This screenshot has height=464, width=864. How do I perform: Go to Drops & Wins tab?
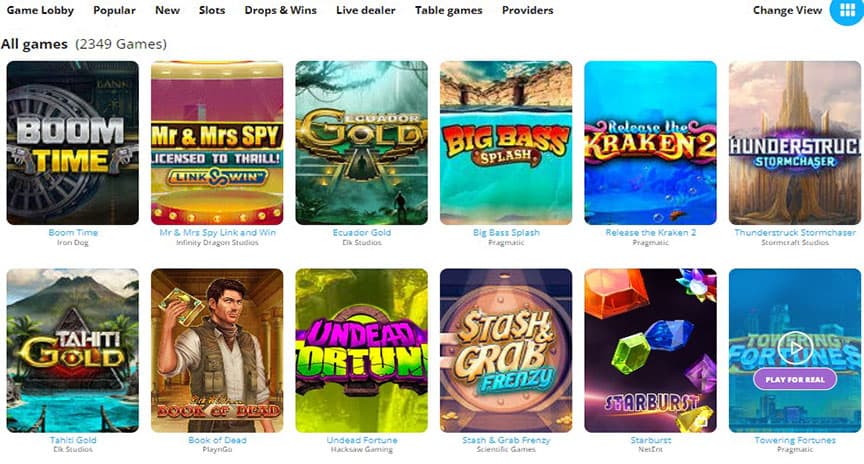[x=280, y=10]
